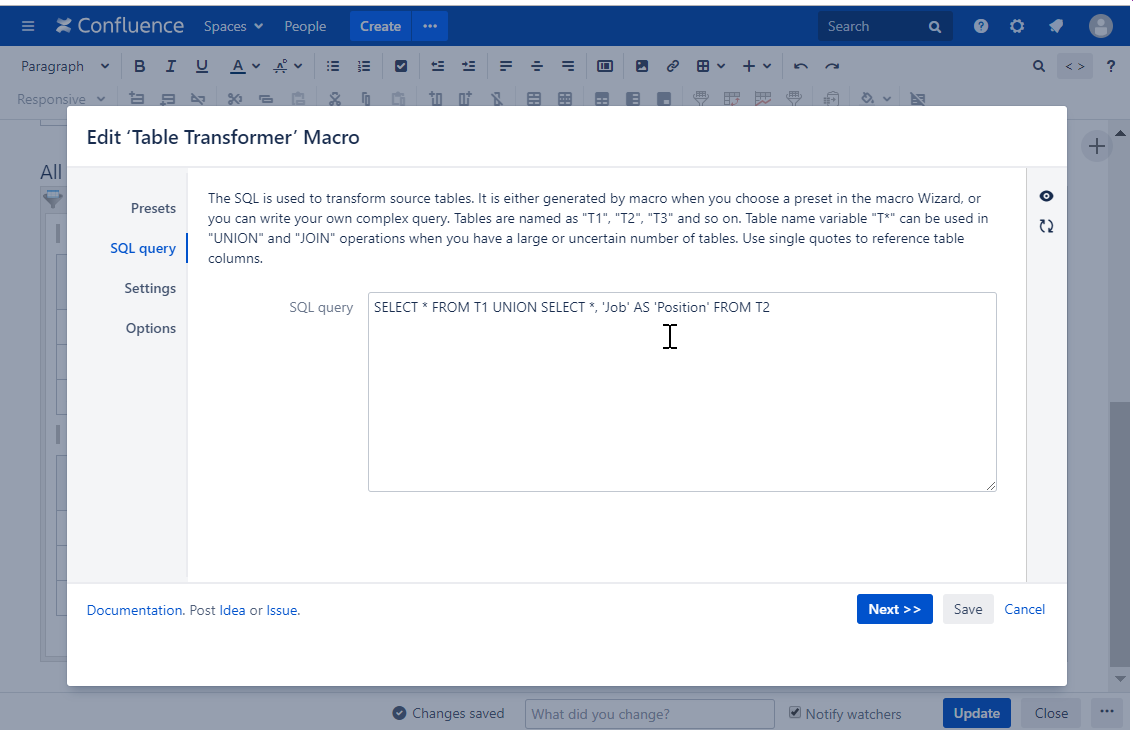Screen dimensions: 1133x734
Task: Open the table insert dropdown
Action: [710, 66]
